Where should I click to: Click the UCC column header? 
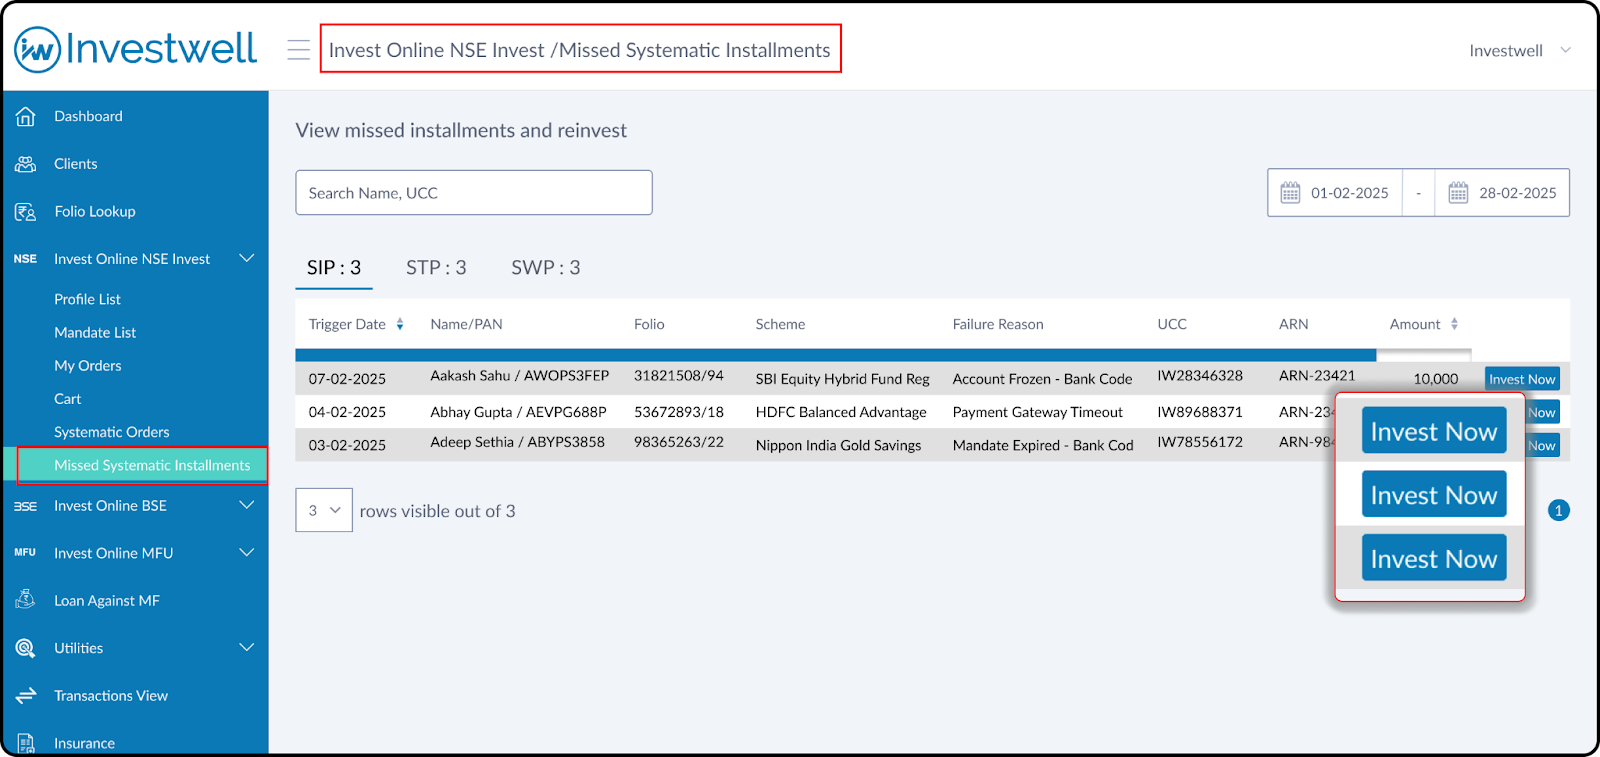click(1172, 324)
